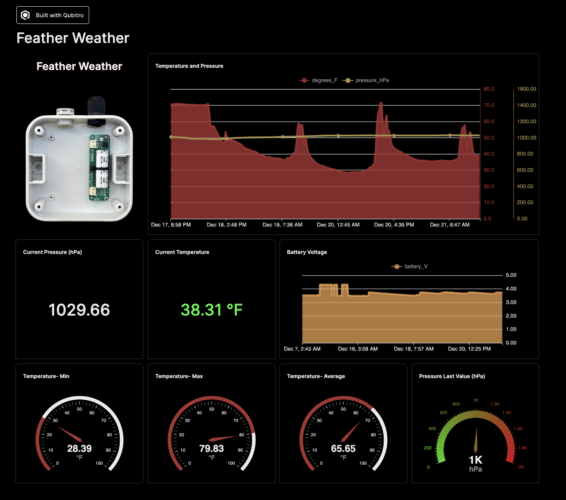Click the Dec 20, 12:25 PM battery axis label
The height and width of the screenshot is (500, 566).
[469, 349]
